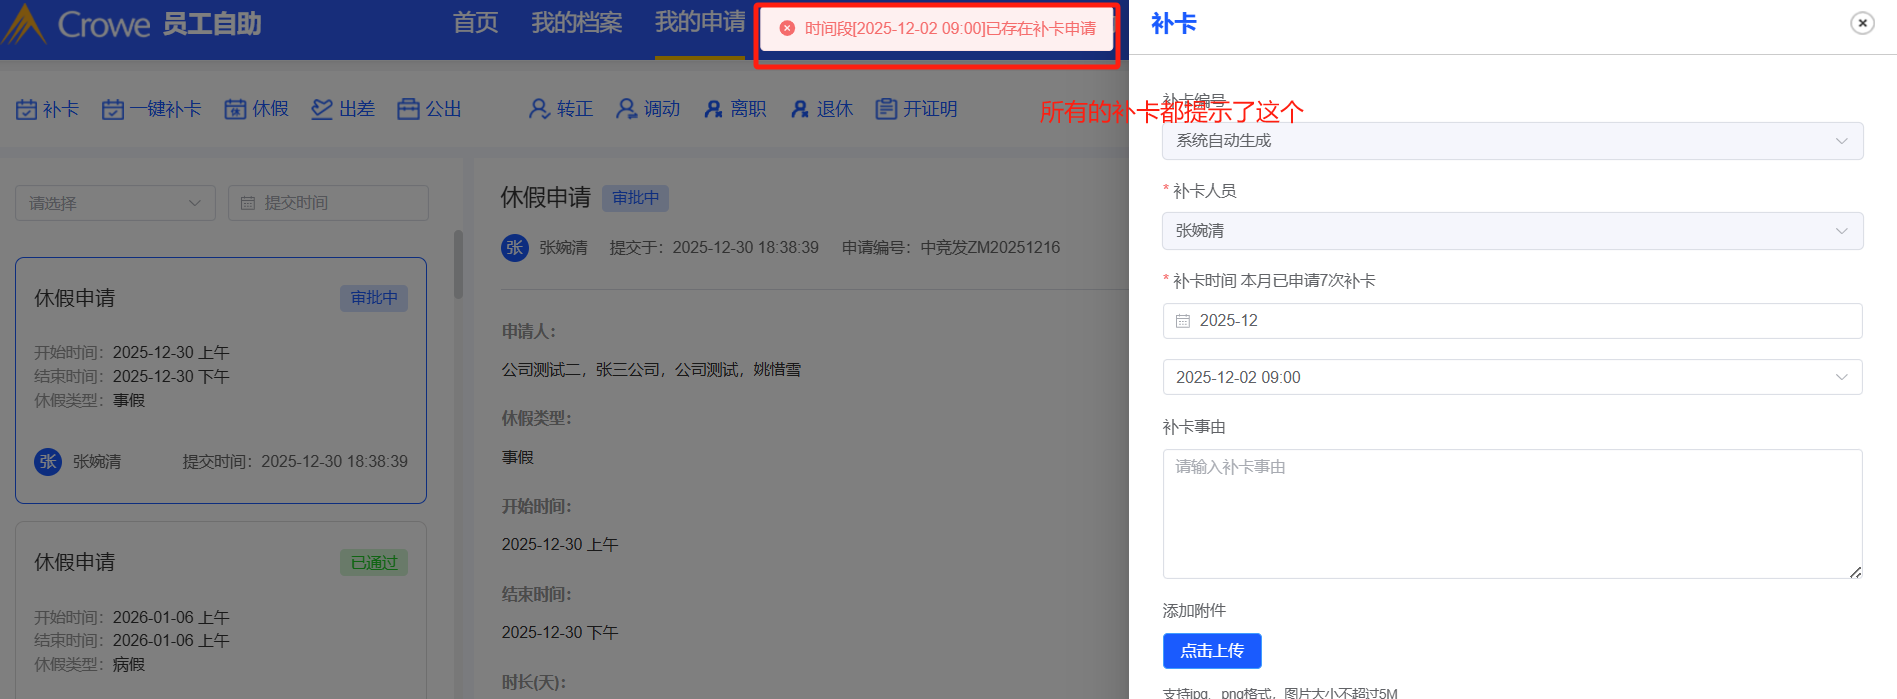Open the 退休 retirement tool

822,109
